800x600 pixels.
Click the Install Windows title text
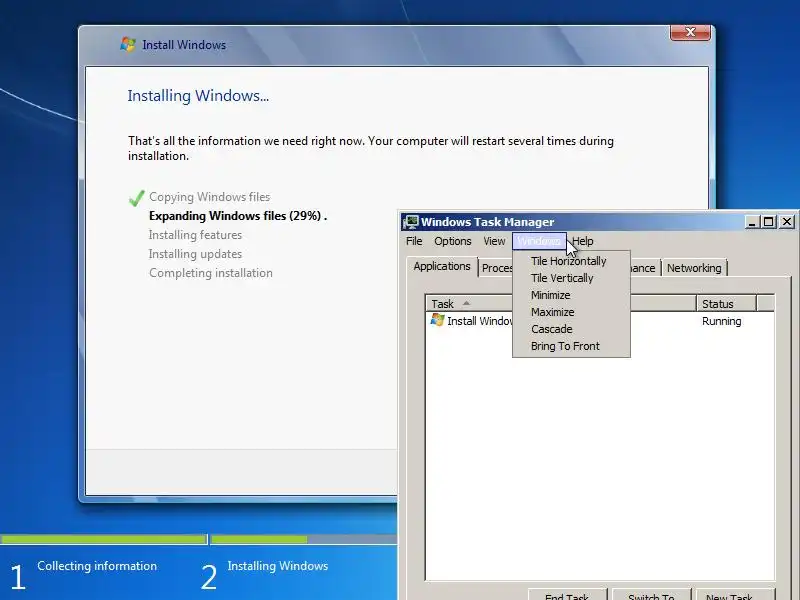pos(184,45)
